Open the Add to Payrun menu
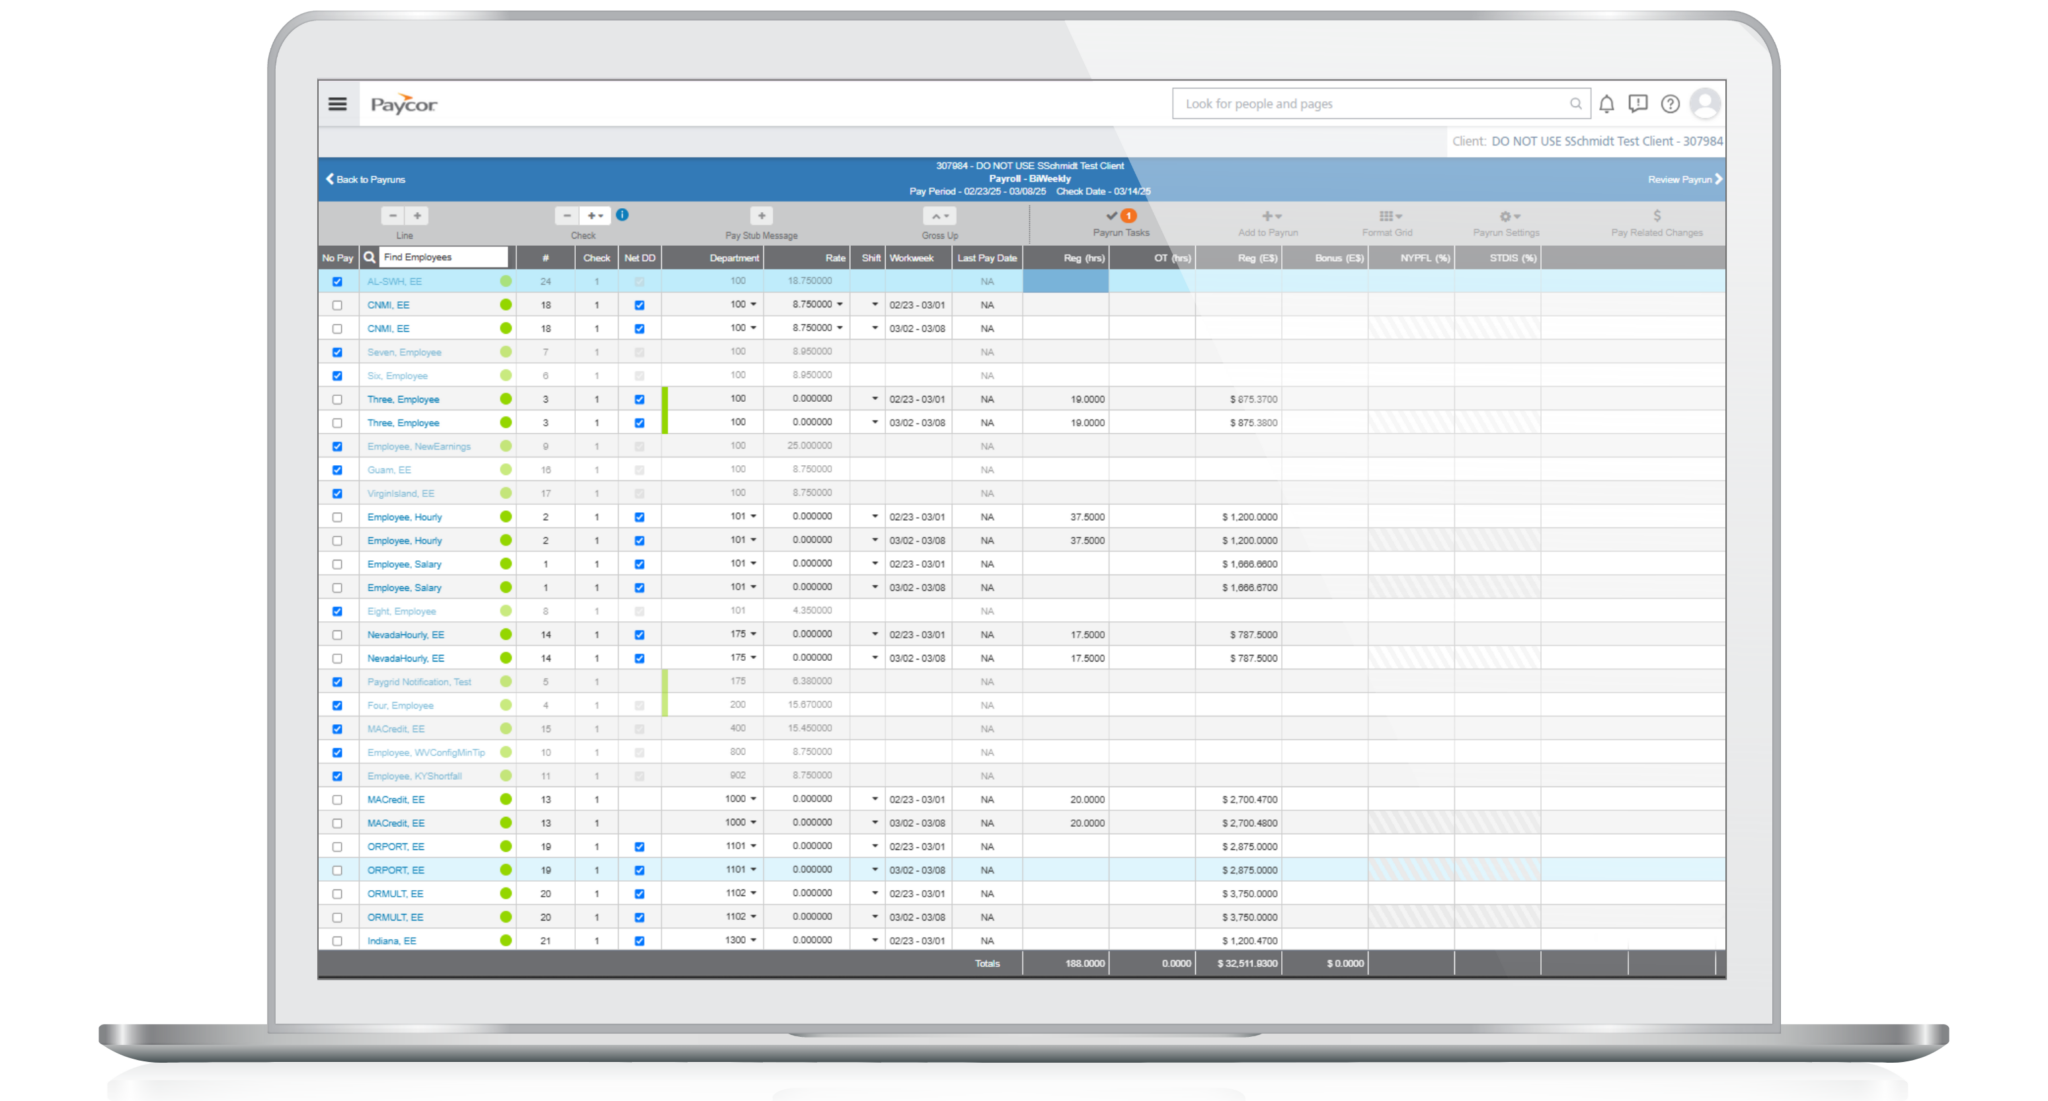Image resolution: width=2048 pixels, height=1101 pixels. (x=1268, y=216)
